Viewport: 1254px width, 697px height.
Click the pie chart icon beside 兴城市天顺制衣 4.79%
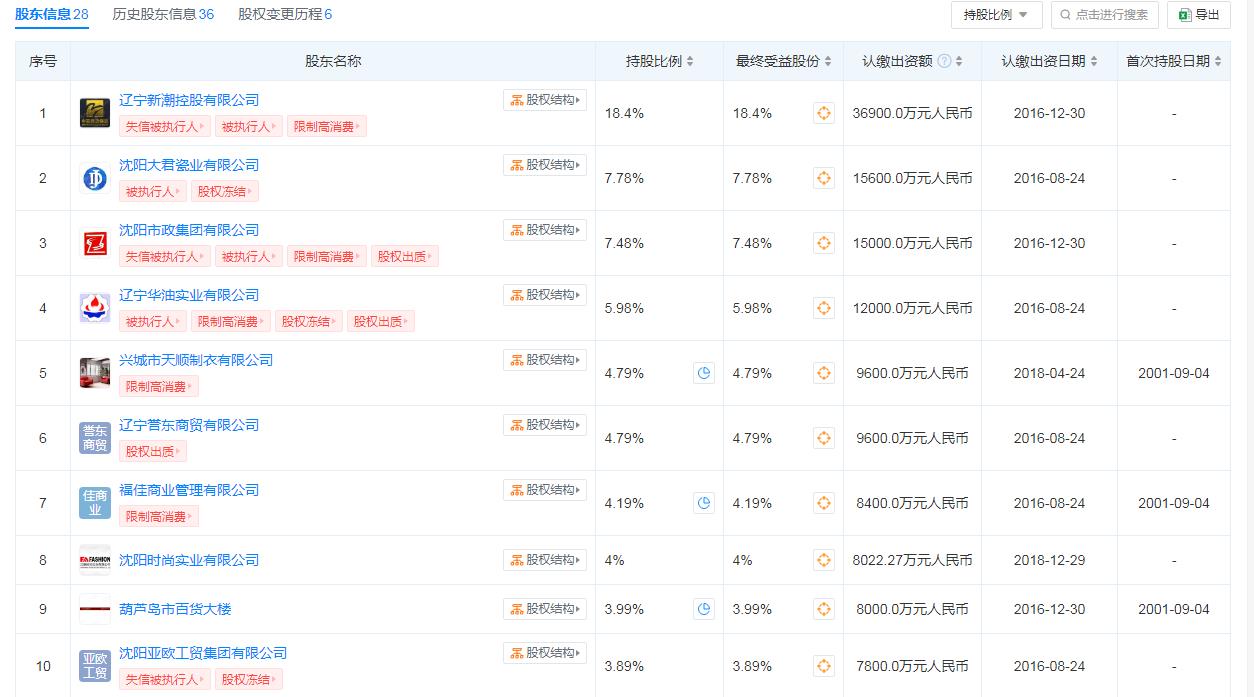[704, 372]
